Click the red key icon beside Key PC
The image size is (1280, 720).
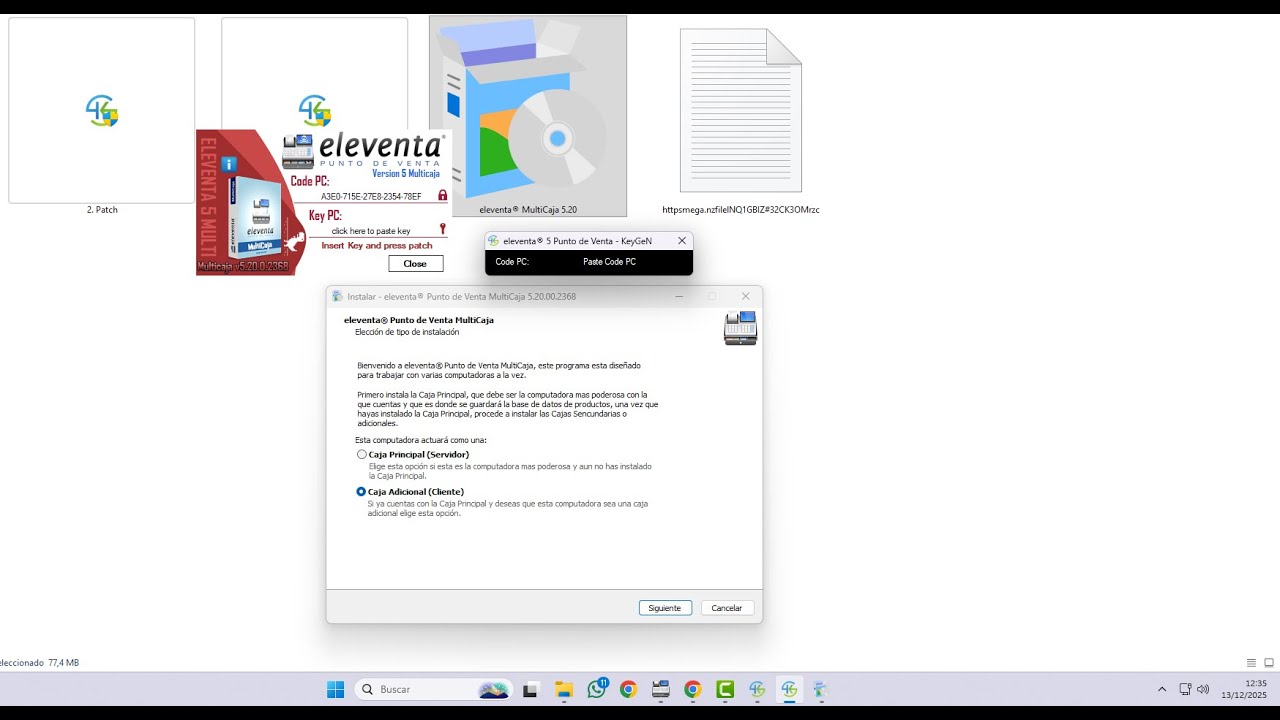[x=443, y=229]
